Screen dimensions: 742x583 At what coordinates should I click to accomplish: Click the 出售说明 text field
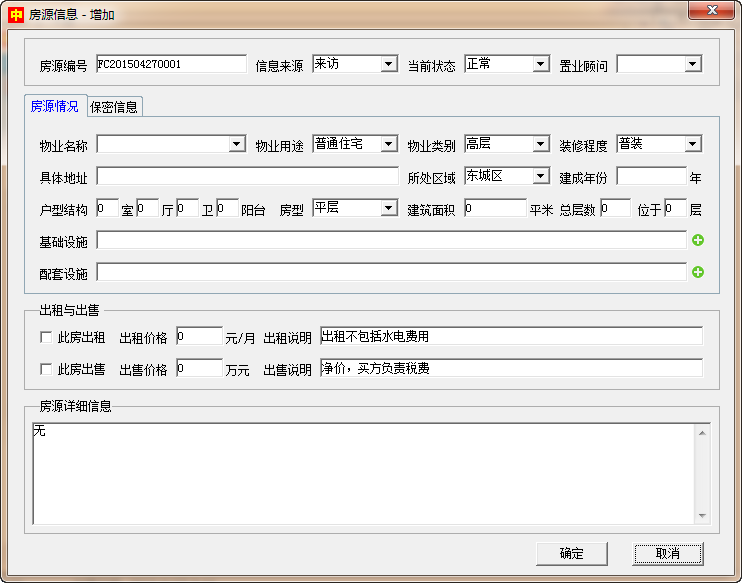(511, 368)
